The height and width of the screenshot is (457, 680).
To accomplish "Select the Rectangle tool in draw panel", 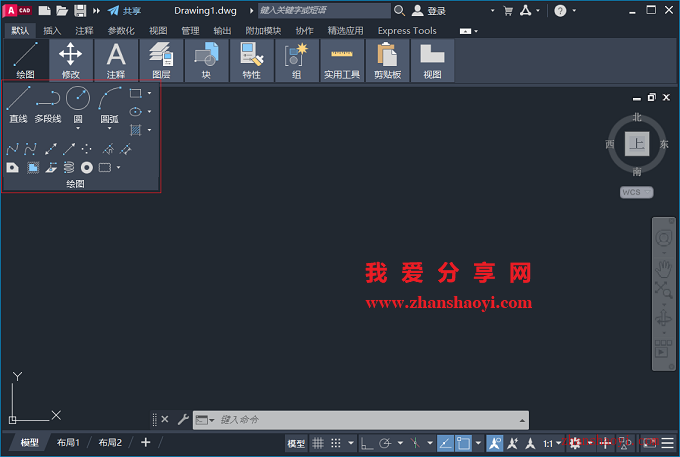I will [x=136, y=93].
